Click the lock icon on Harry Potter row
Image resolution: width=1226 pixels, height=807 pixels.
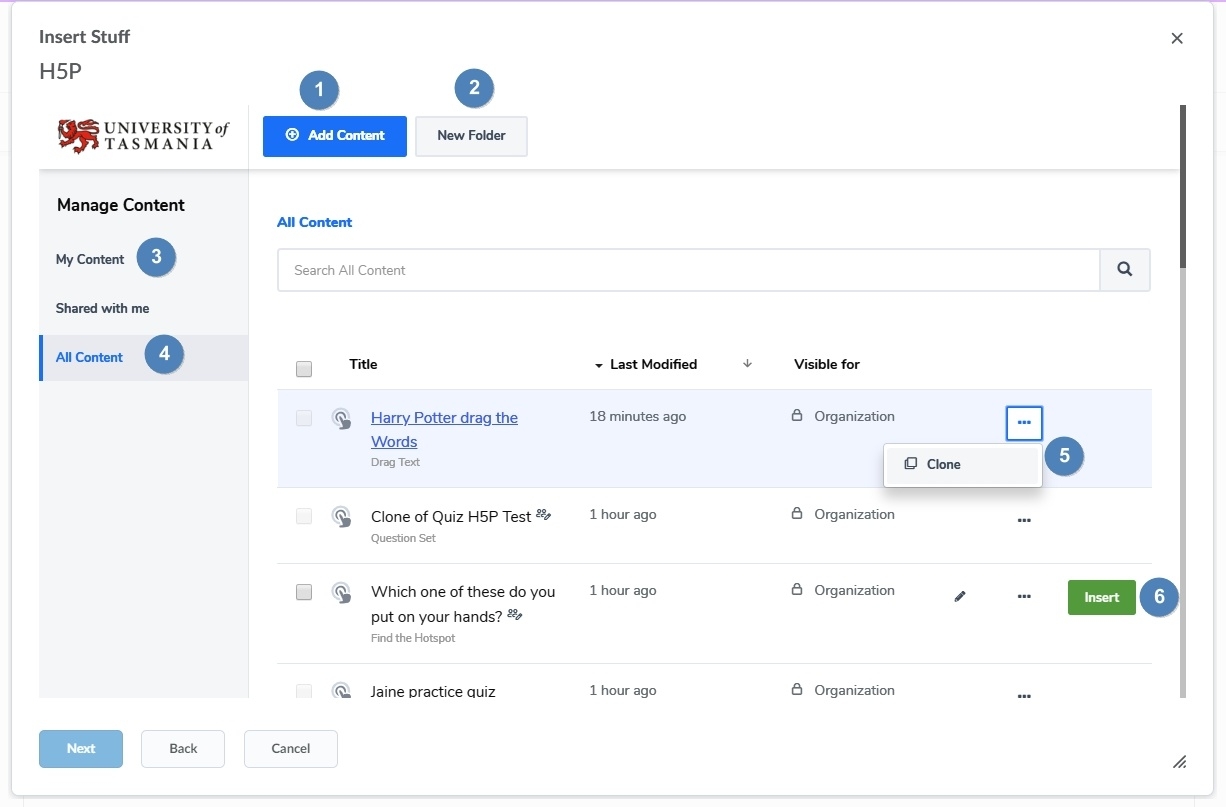point(797,416)
